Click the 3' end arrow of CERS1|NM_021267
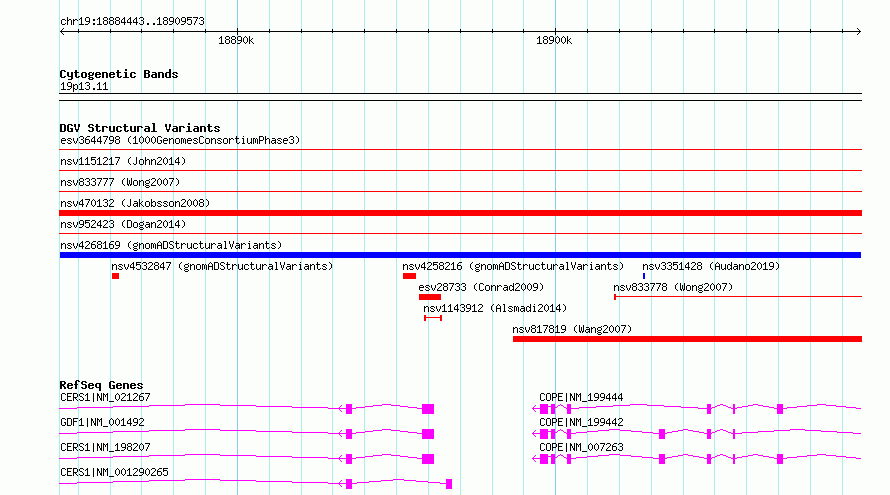890x495 pixels. 342,409
